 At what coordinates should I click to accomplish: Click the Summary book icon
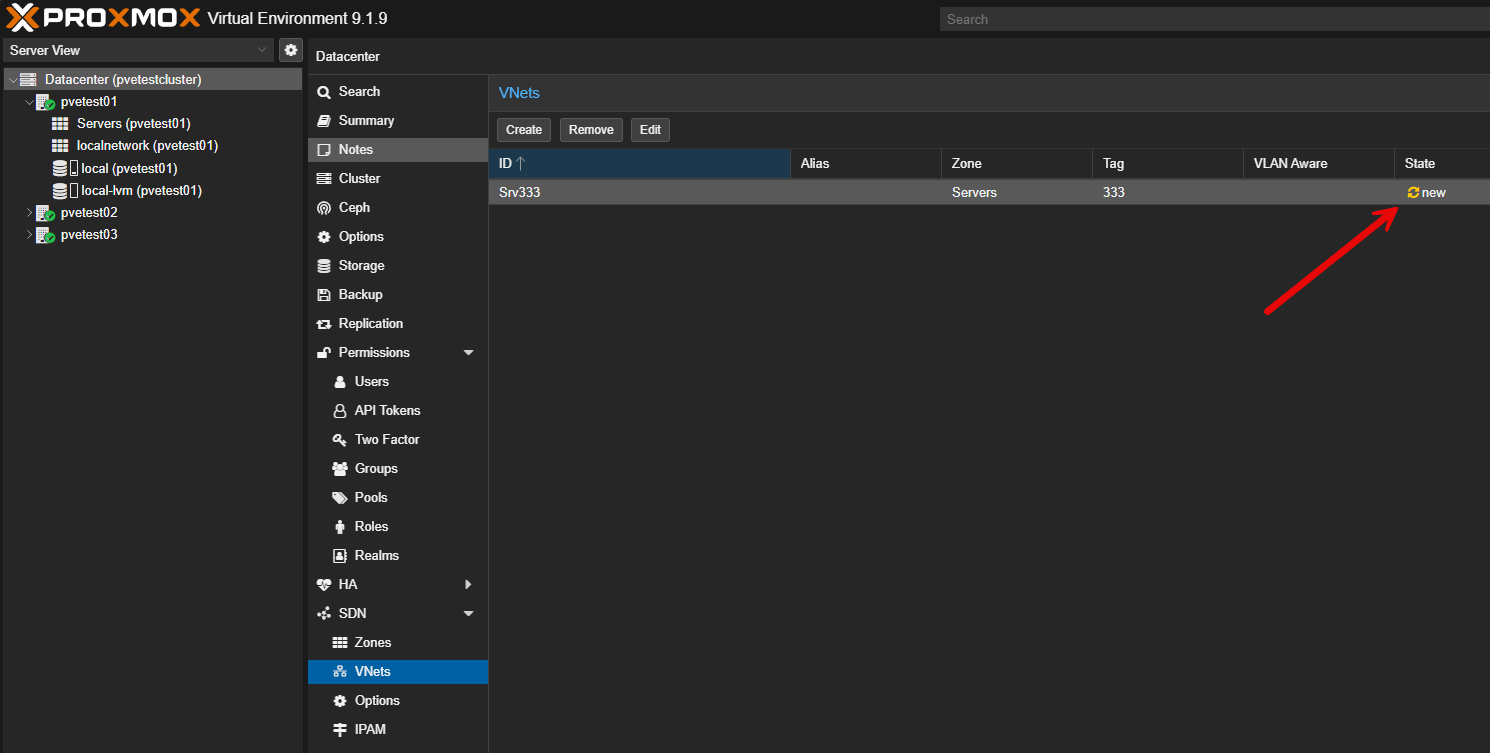(x=324, y=121)
